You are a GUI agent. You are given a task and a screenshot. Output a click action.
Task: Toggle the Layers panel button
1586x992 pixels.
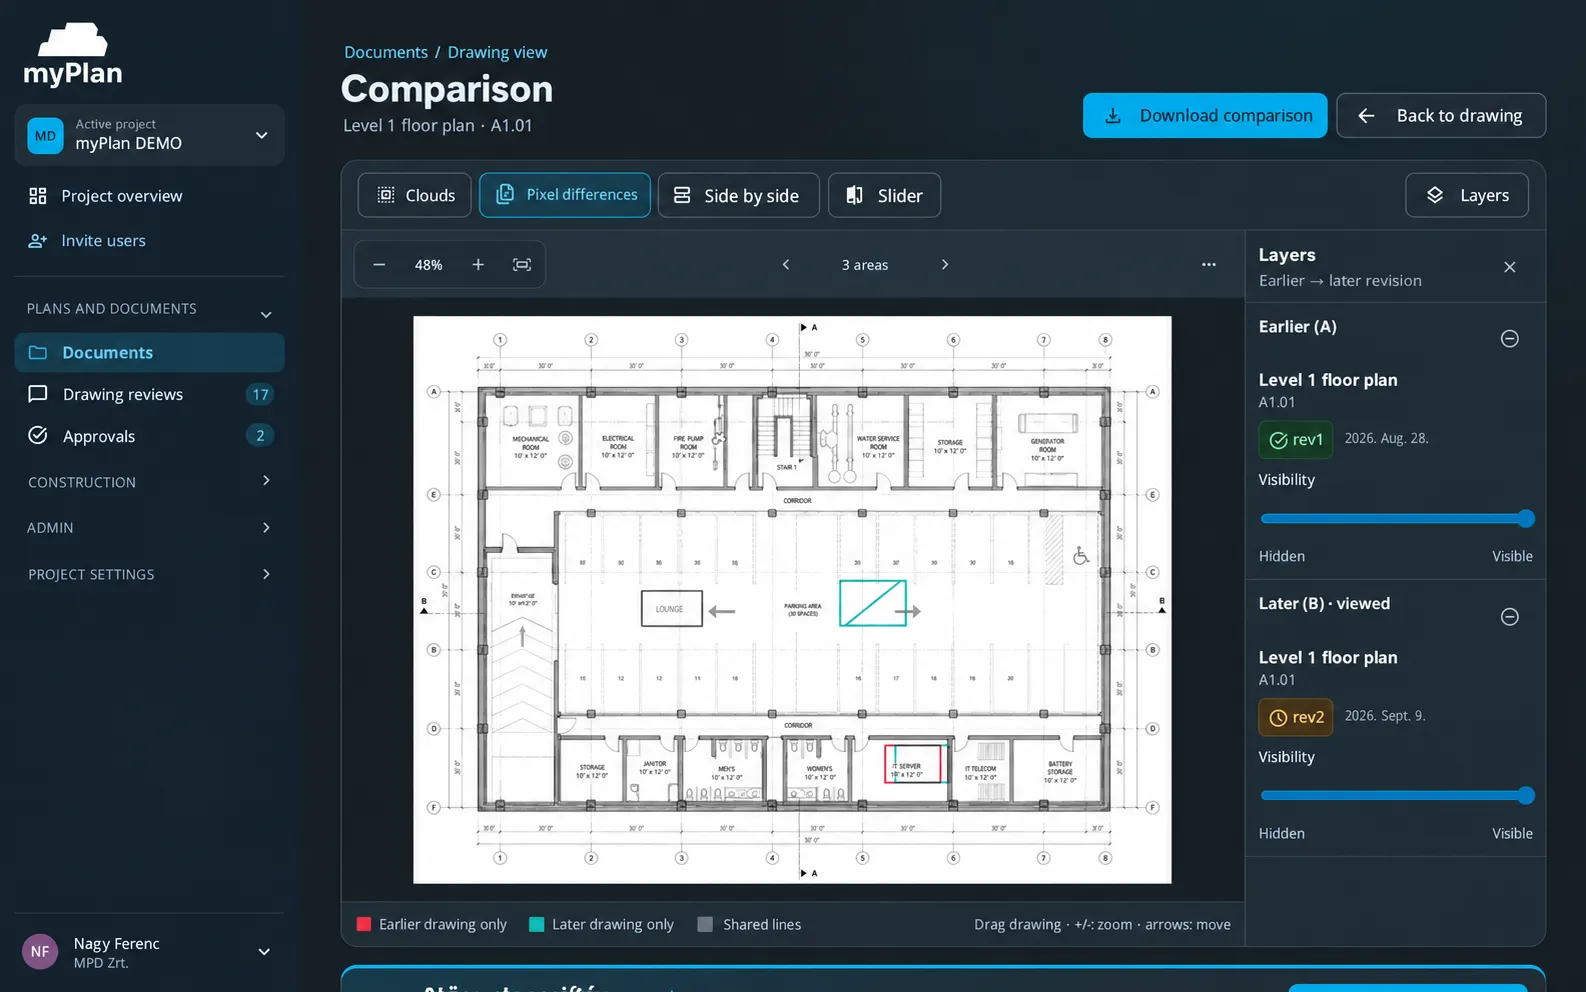click(x=1467, y=195)
